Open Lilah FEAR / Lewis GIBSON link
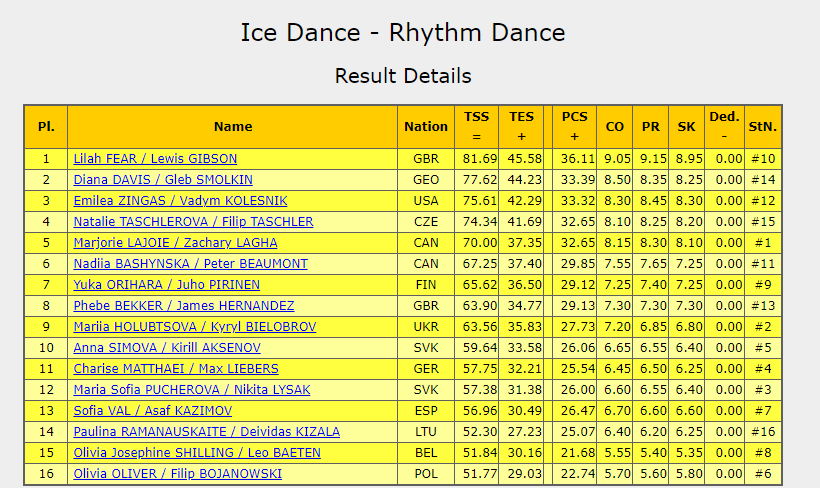820x488 pixels. (x=155, y=159)
